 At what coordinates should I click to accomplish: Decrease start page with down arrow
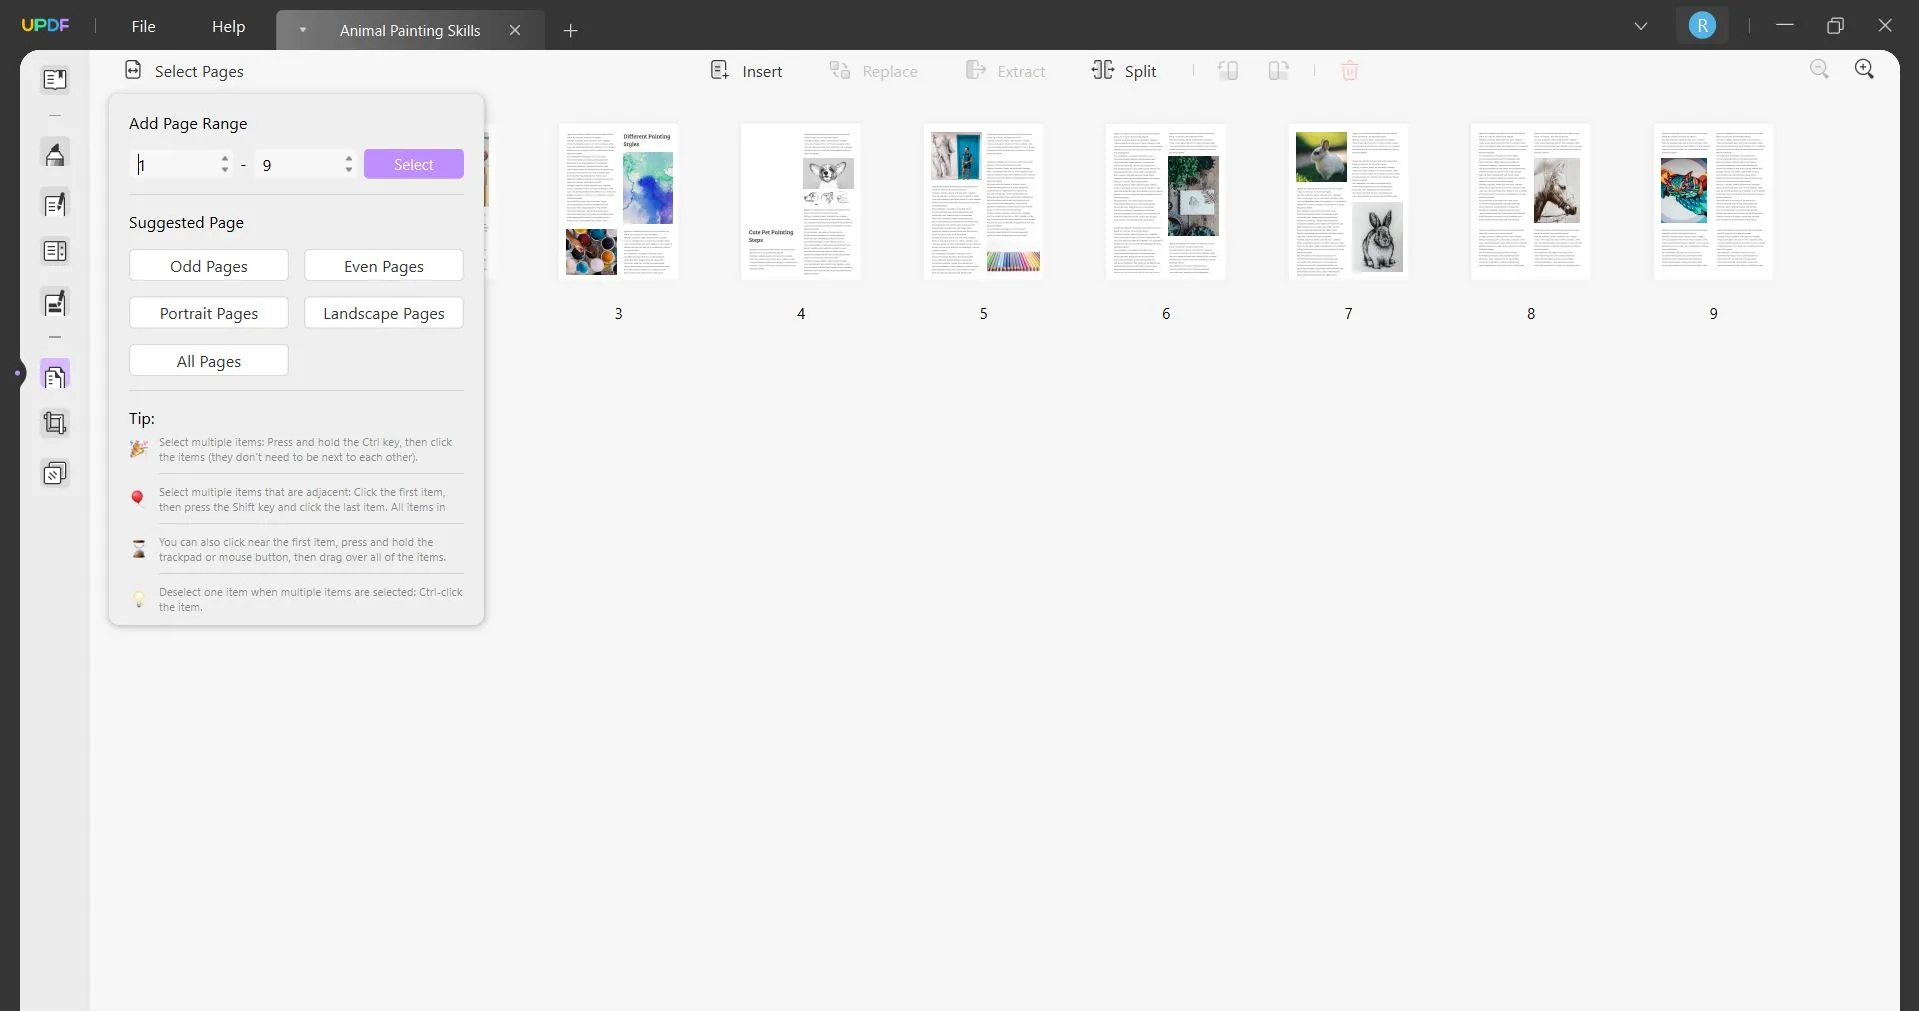[x=225, y=170]
